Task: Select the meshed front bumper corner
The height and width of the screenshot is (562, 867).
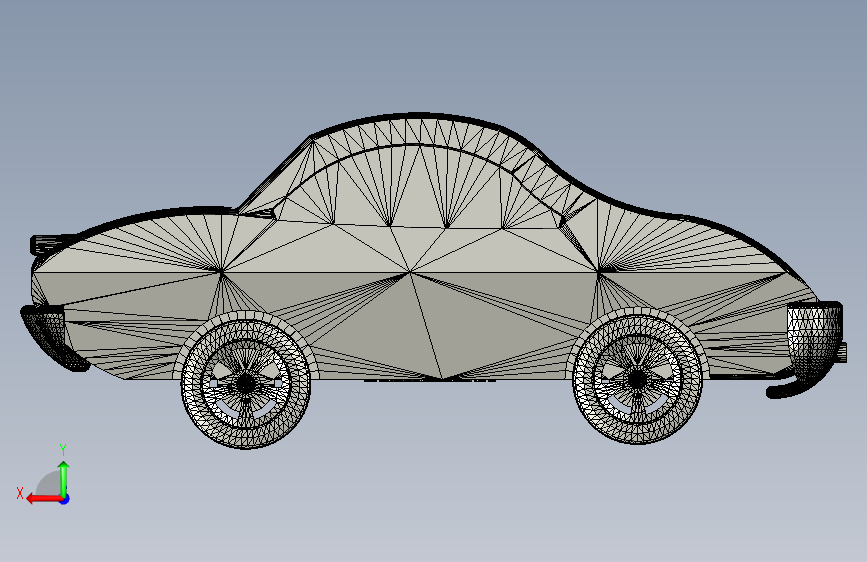Action: (50, 336)
